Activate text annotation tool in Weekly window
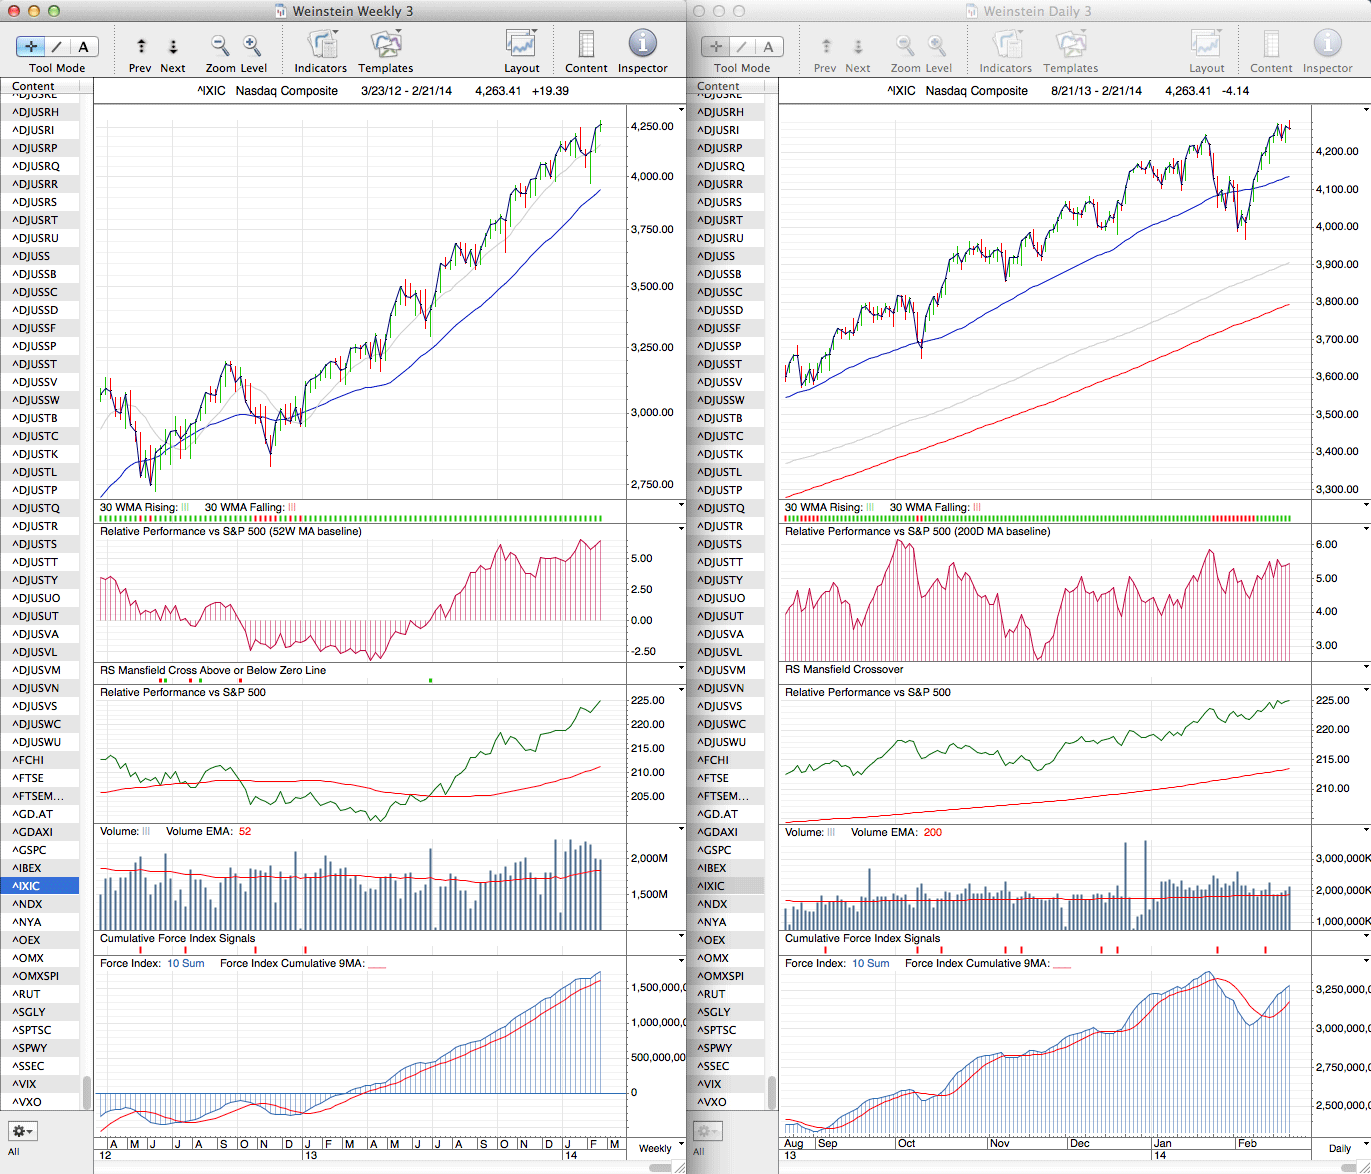The width and height of the screenshot is (1371, 1174). (x=83, y=46)
